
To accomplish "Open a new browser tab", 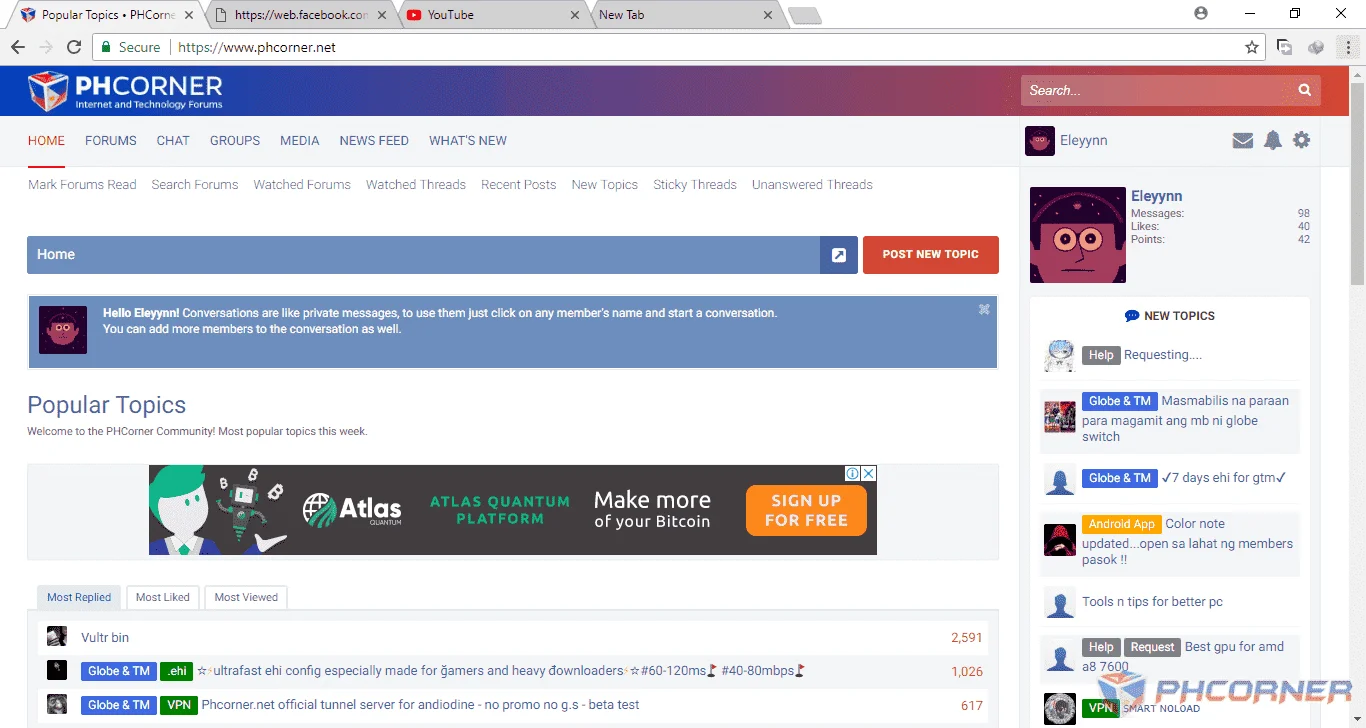I will click(x=804, y=15).
